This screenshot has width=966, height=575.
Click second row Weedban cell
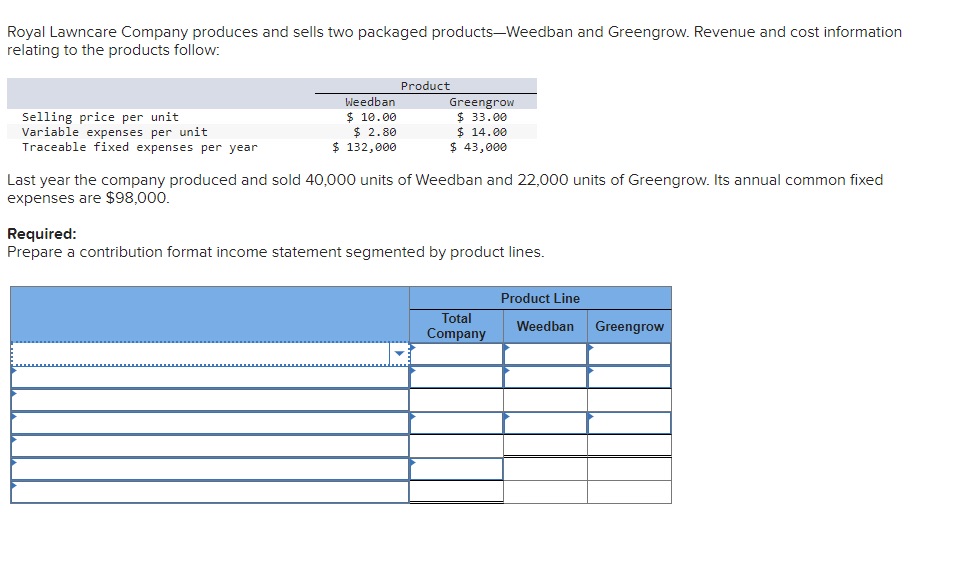545,377
